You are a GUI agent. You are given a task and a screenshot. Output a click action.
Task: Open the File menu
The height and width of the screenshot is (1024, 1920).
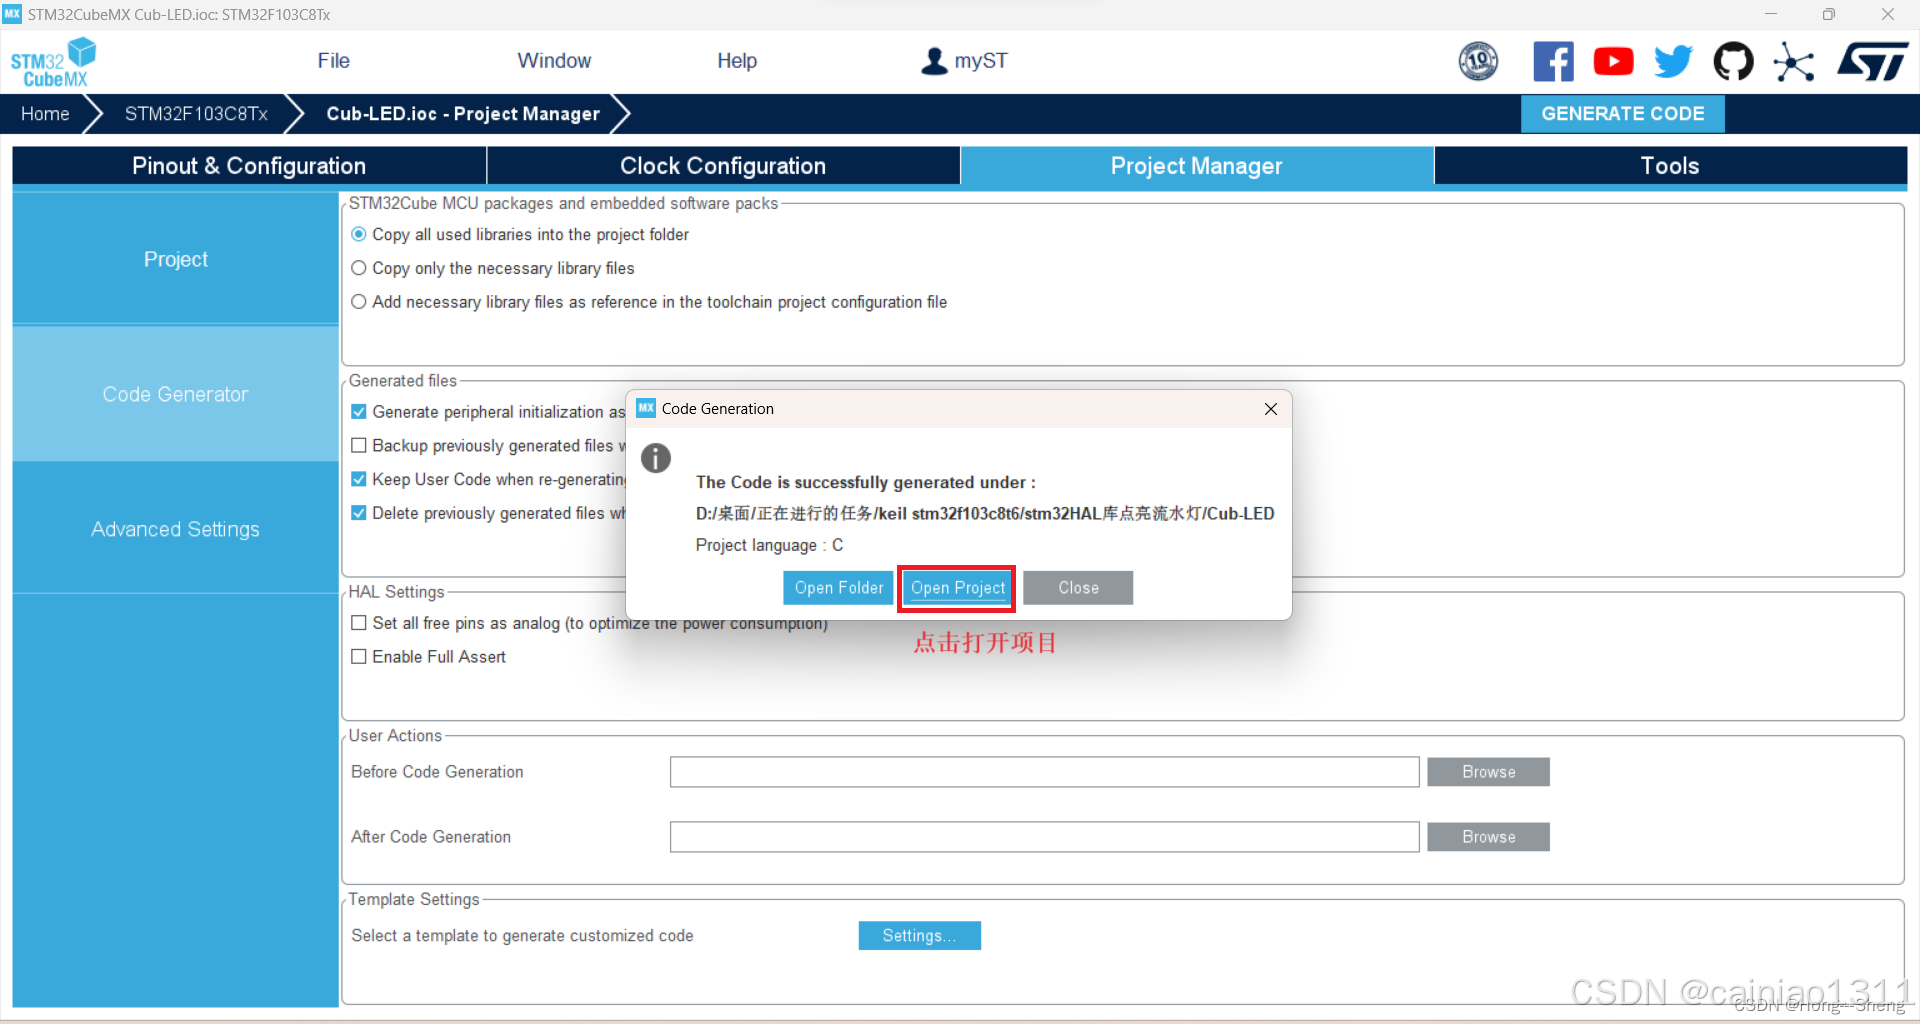tap(334, 61)
